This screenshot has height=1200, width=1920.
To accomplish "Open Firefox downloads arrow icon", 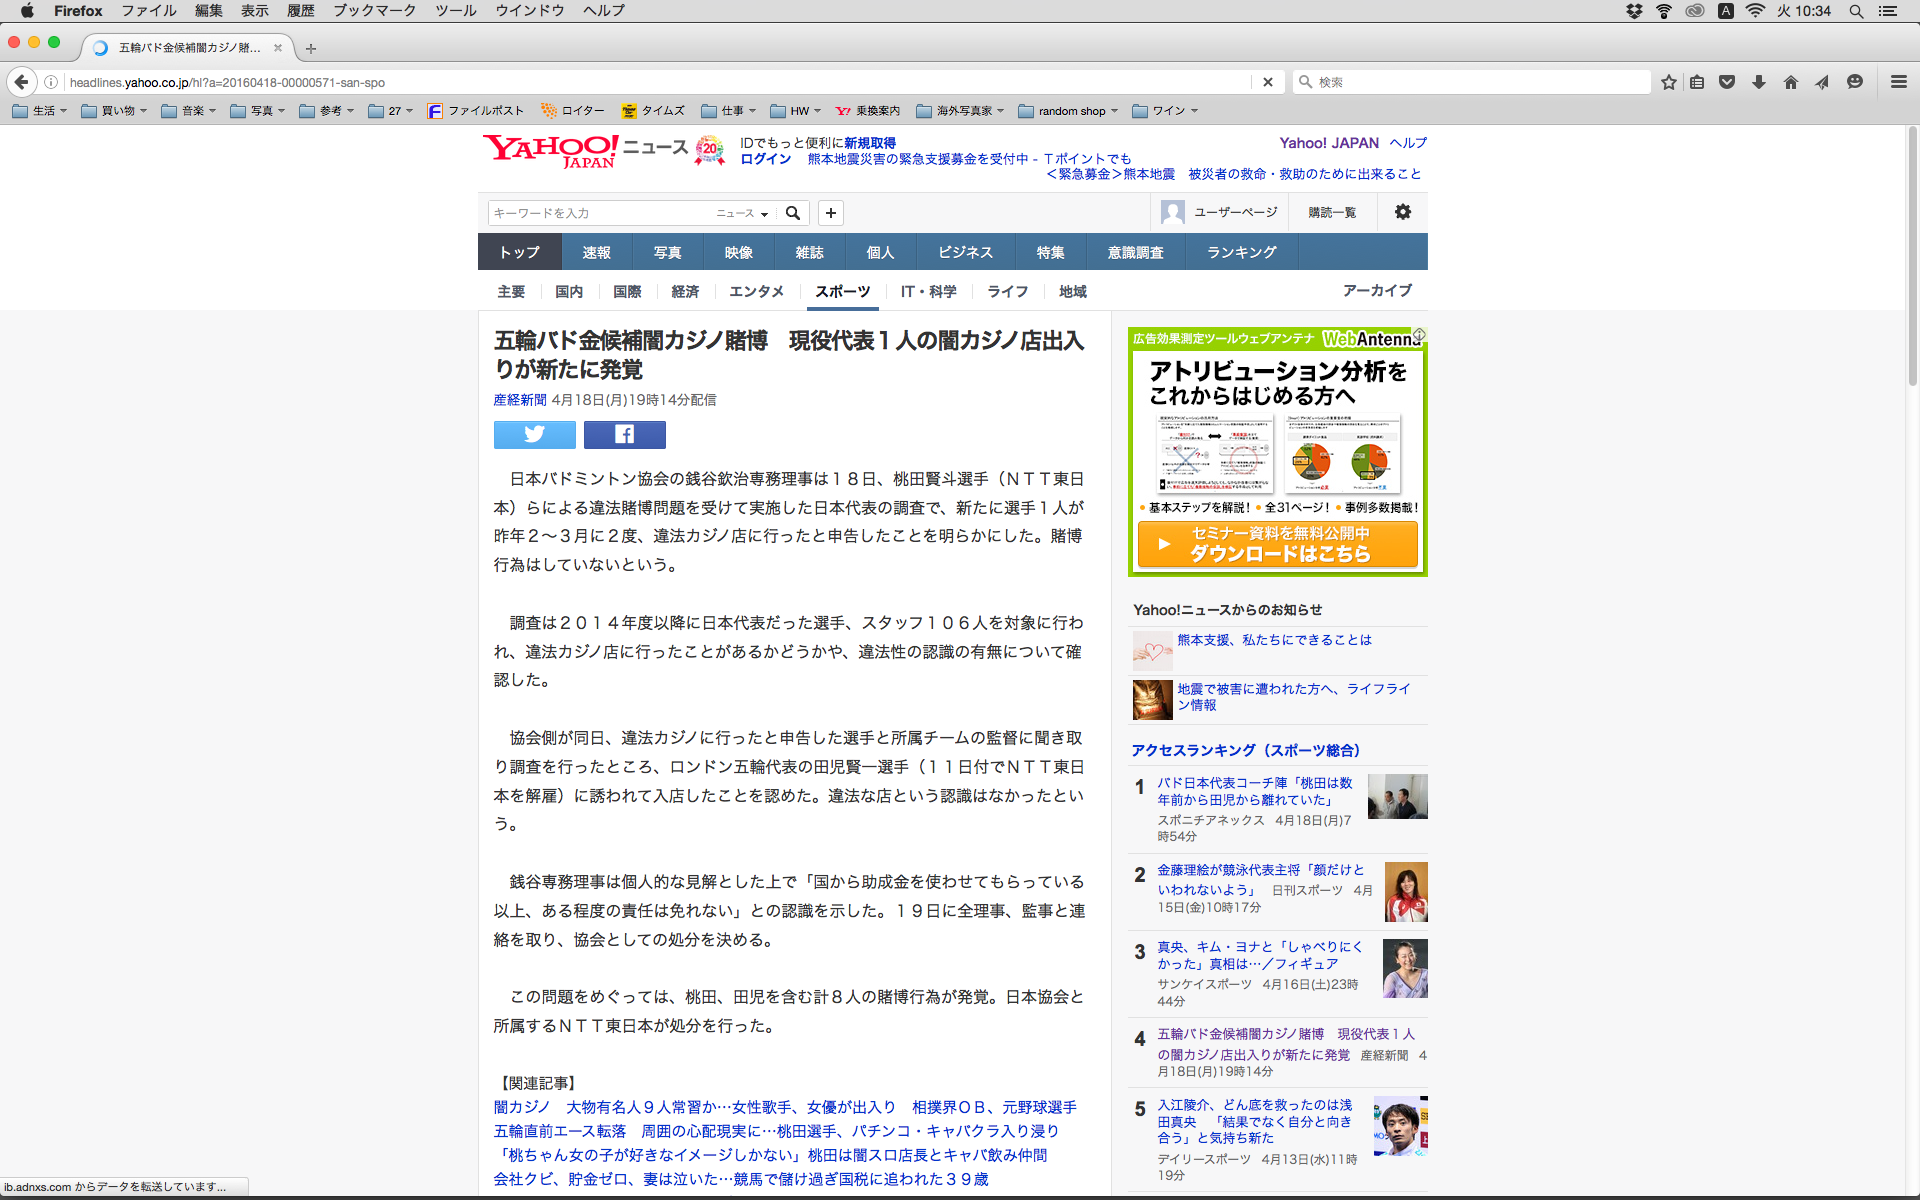I will [x=1758, y=82].
